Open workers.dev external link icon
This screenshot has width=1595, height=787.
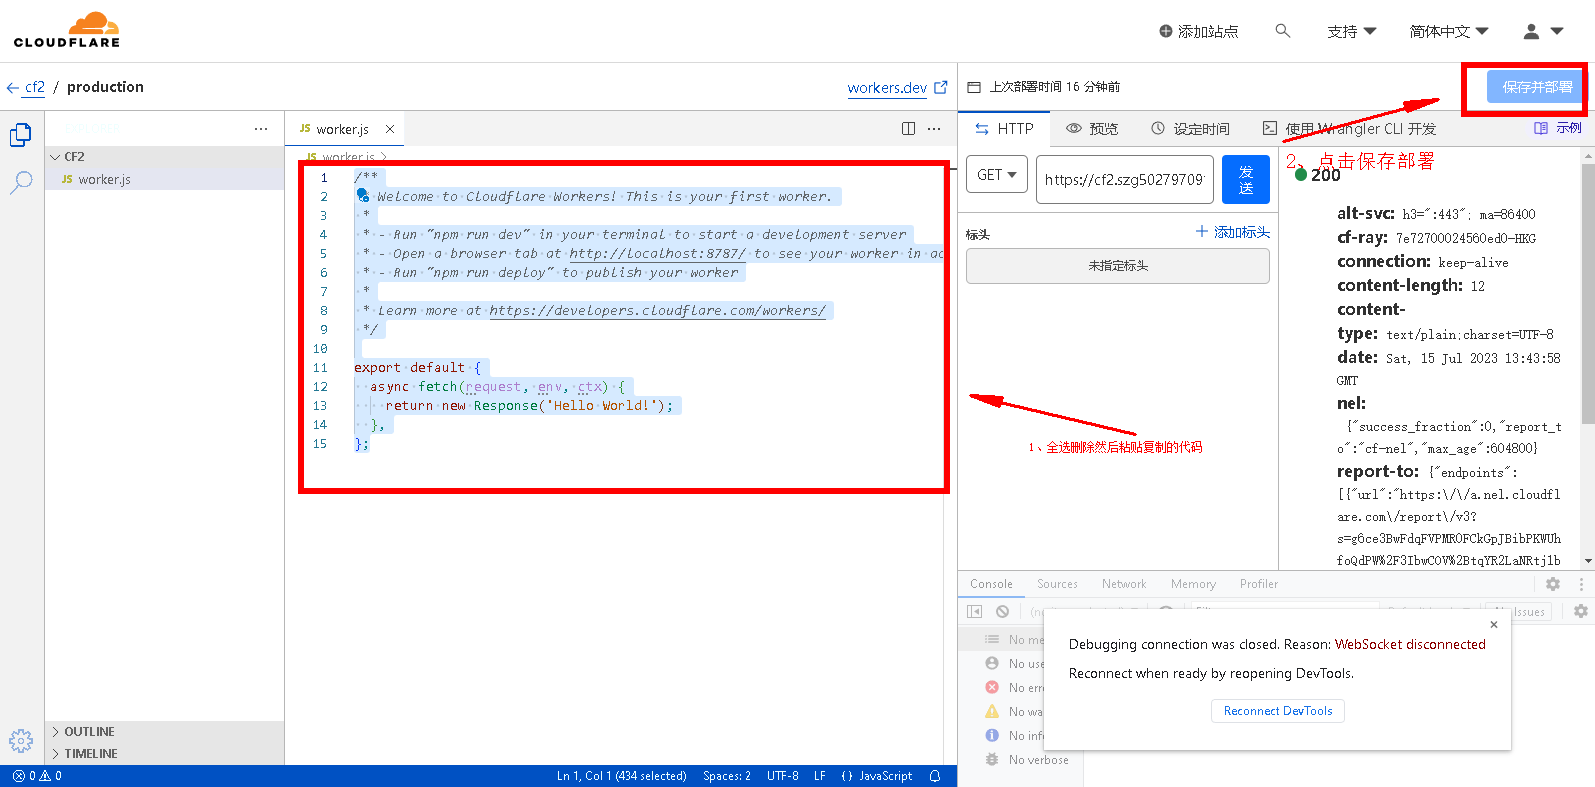point(941,87)
